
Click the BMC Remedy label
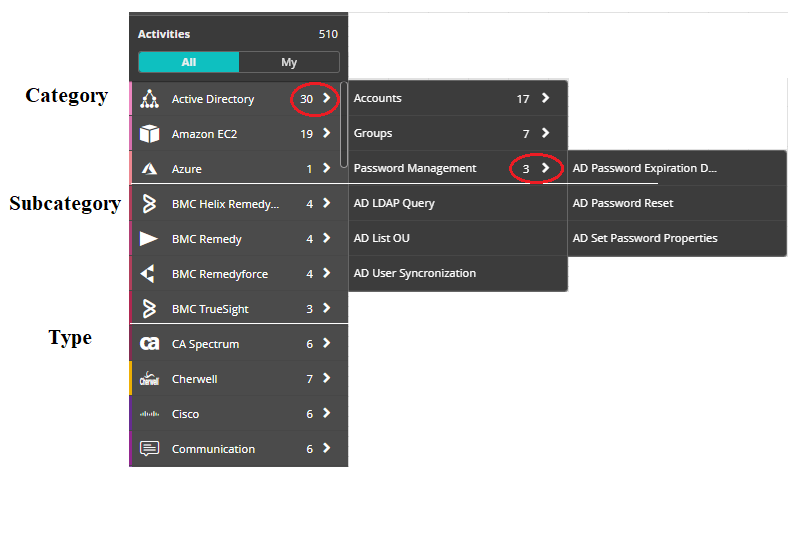tap(207, 239)
